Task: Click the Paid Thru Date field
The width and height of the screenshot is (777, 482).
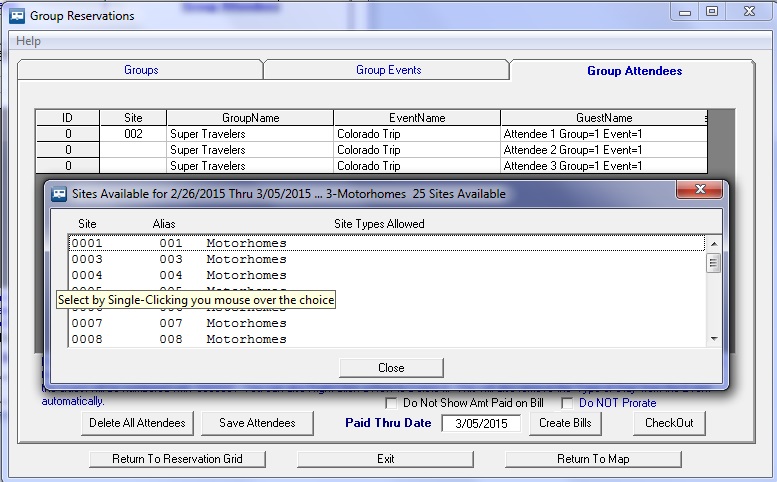Action: tap(481, 424)
